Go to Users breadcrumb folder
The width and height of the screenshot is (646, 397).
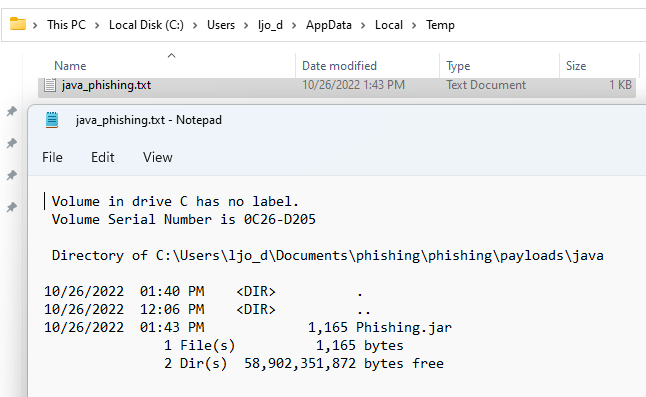click(221, 25)
